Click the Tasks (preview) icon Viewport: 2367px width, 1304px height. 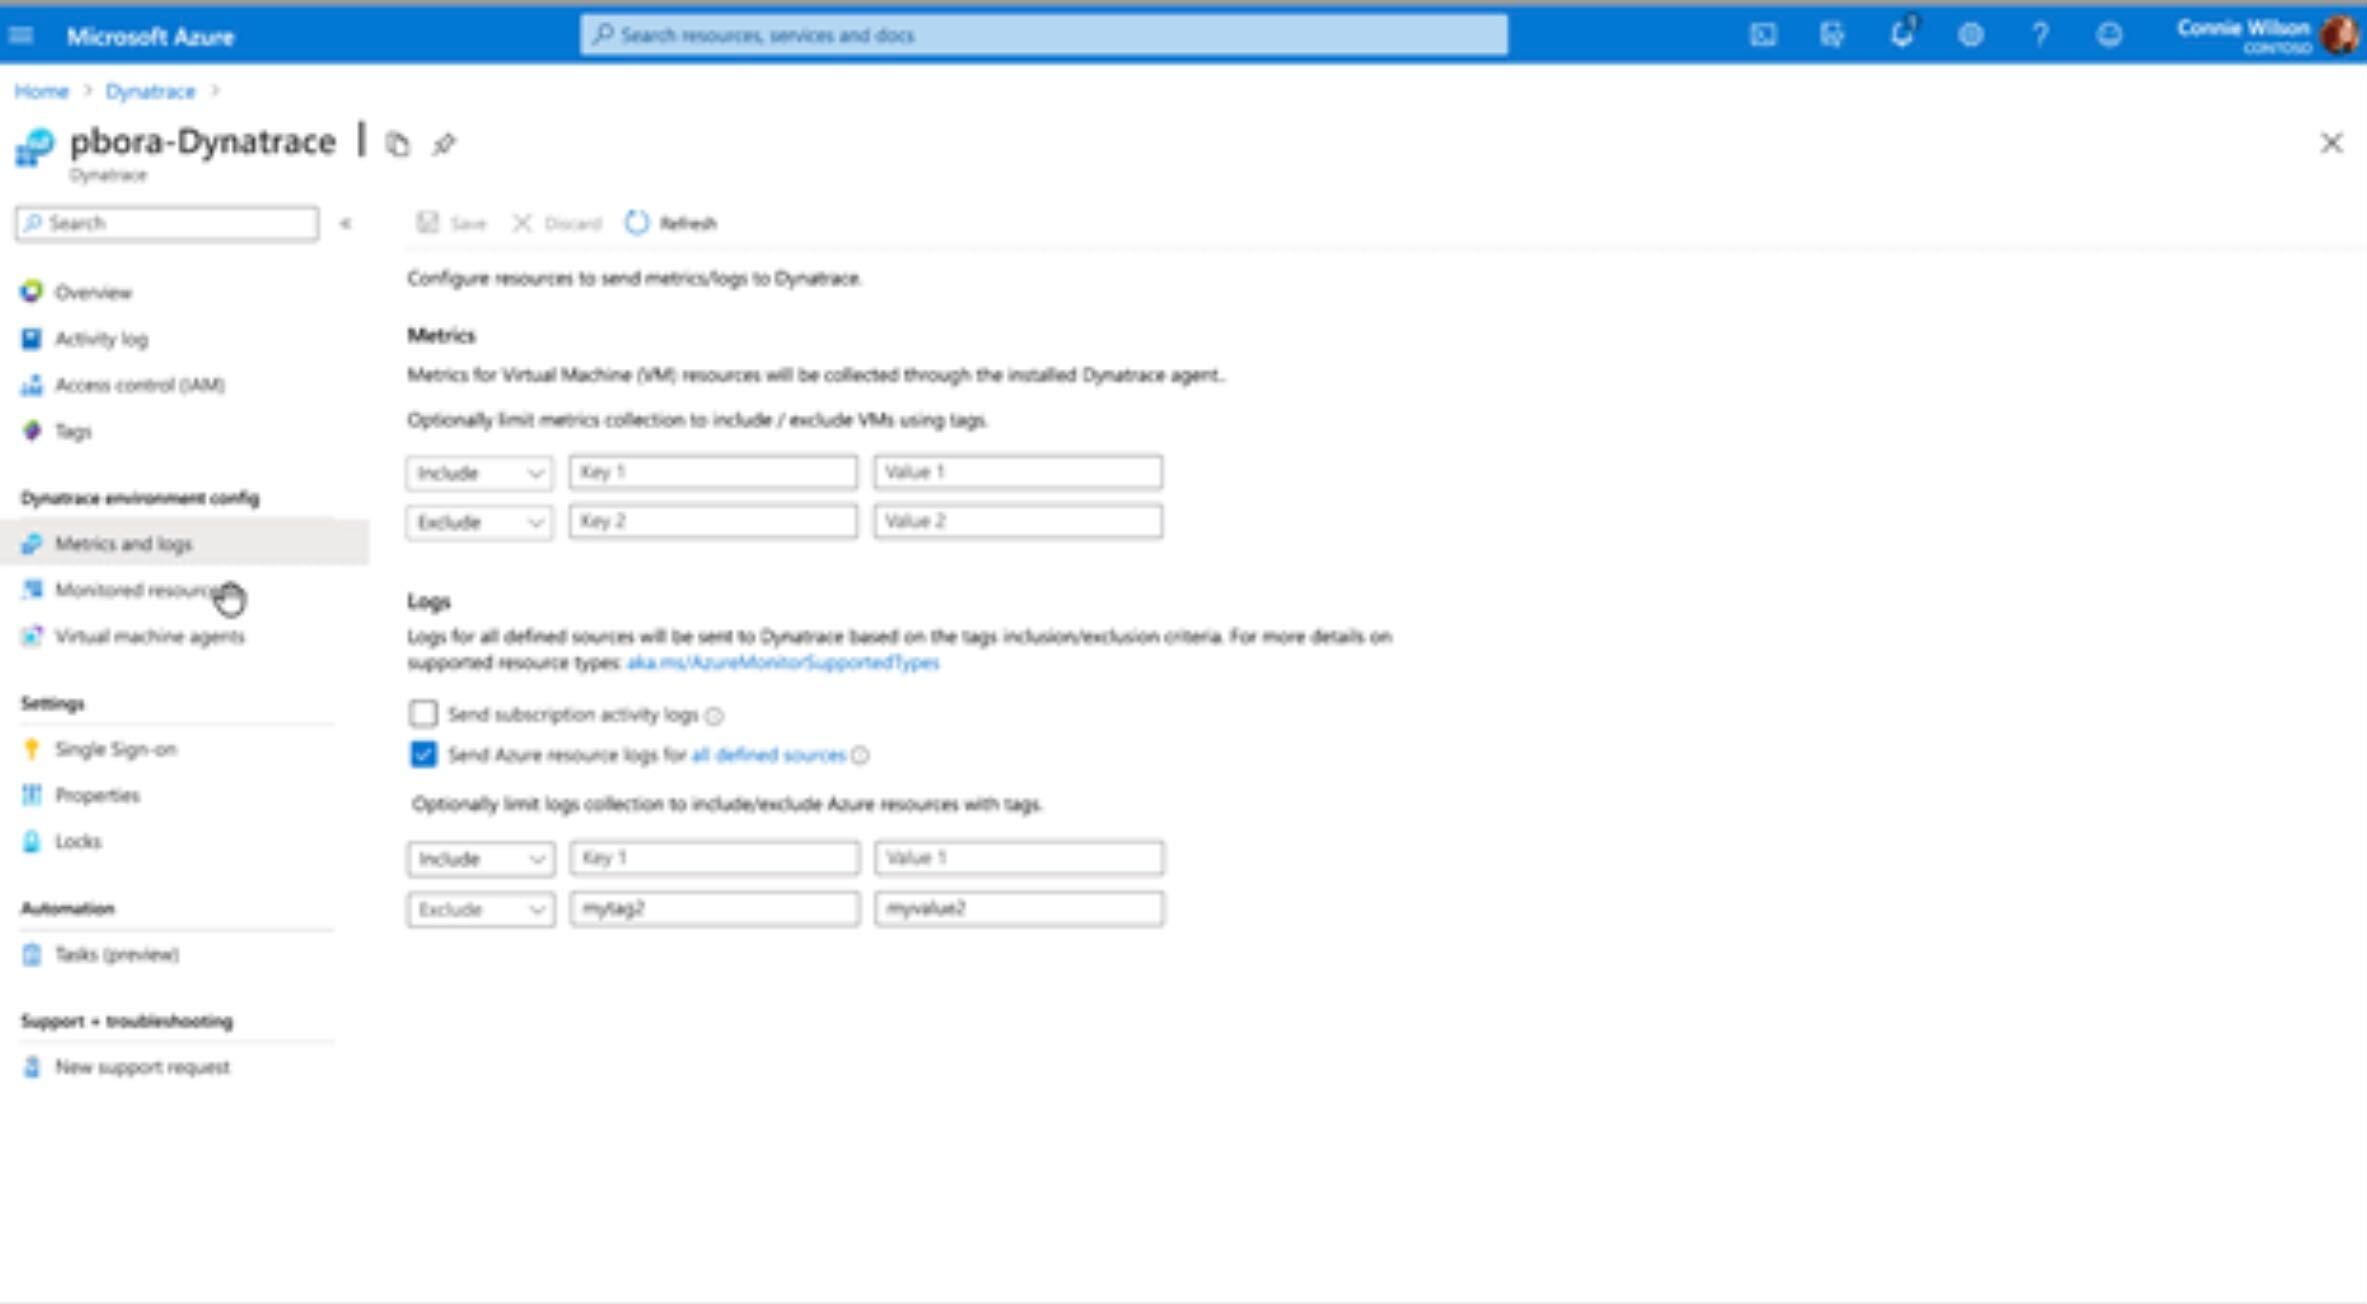click(x=32, y=954)
